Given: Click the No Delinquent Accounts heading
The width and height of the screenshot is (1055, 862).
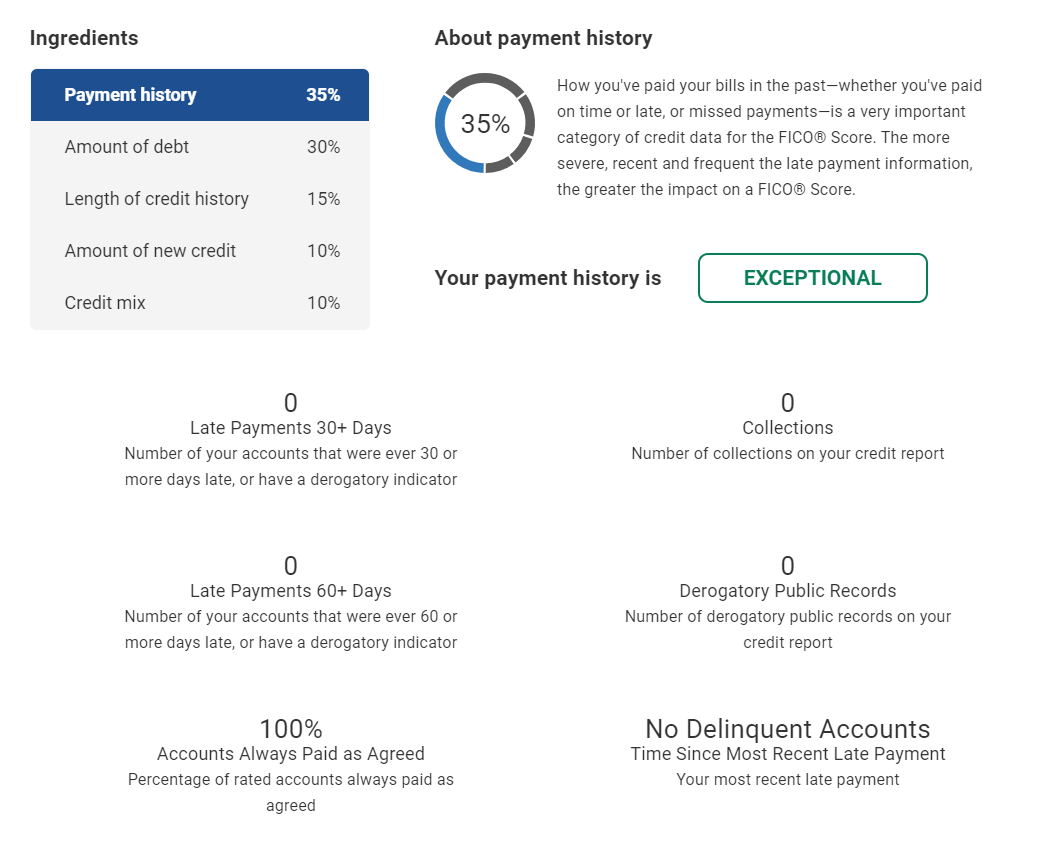Looking at the screenshot, I should [x=787, y=729].
